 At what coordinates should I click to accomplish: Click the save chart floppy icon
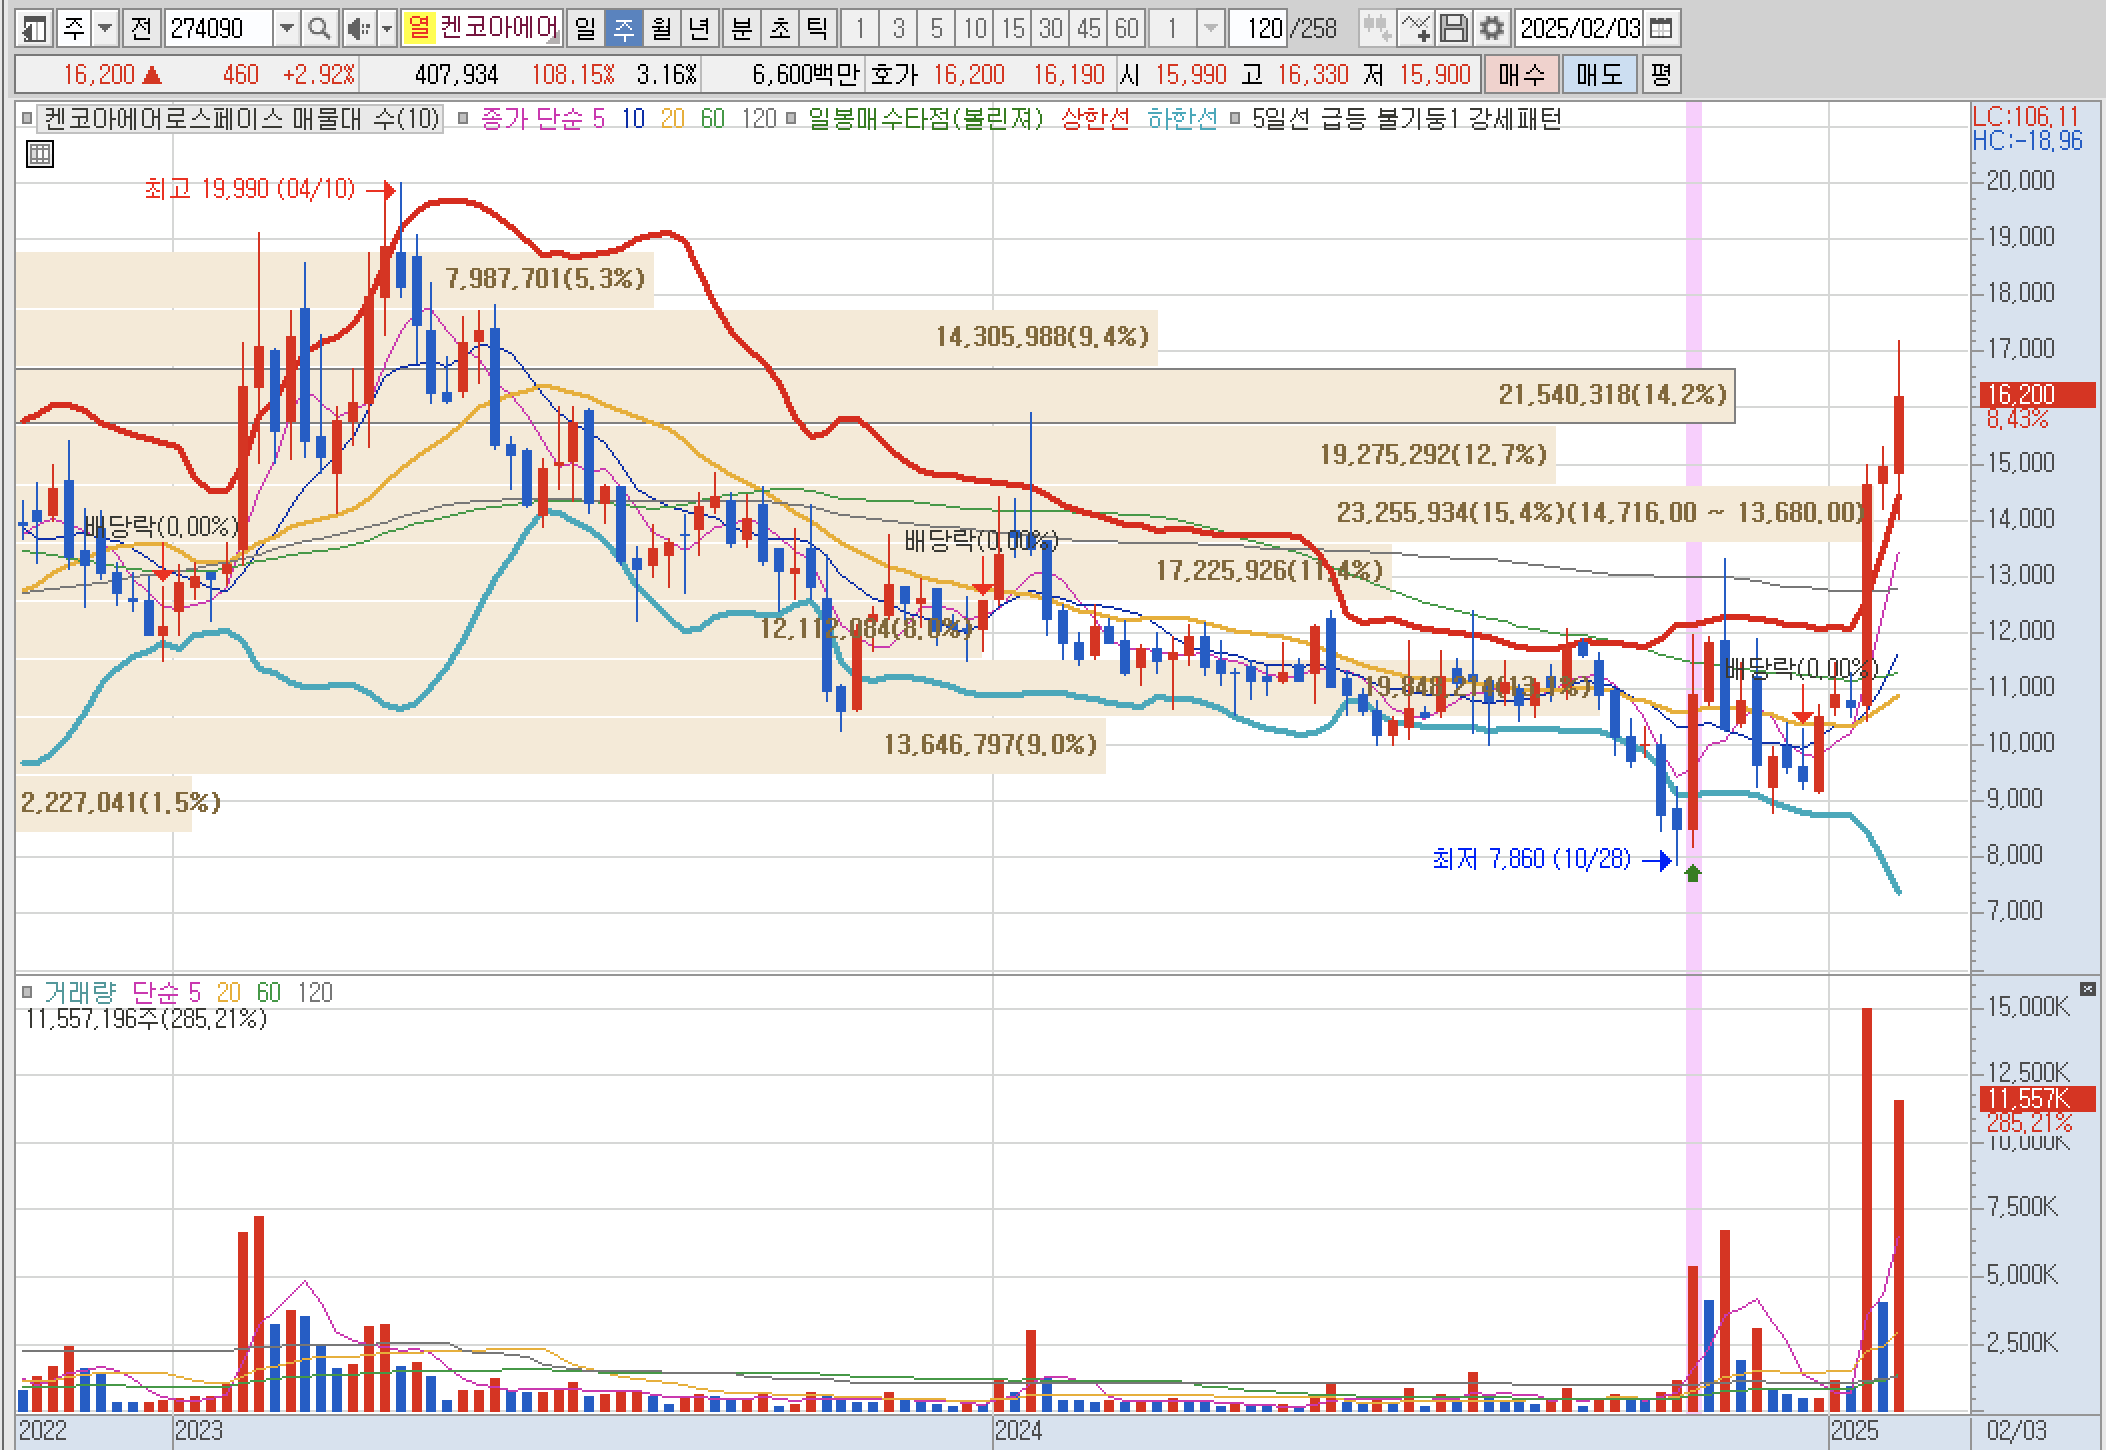click(x=1454, y=28)
